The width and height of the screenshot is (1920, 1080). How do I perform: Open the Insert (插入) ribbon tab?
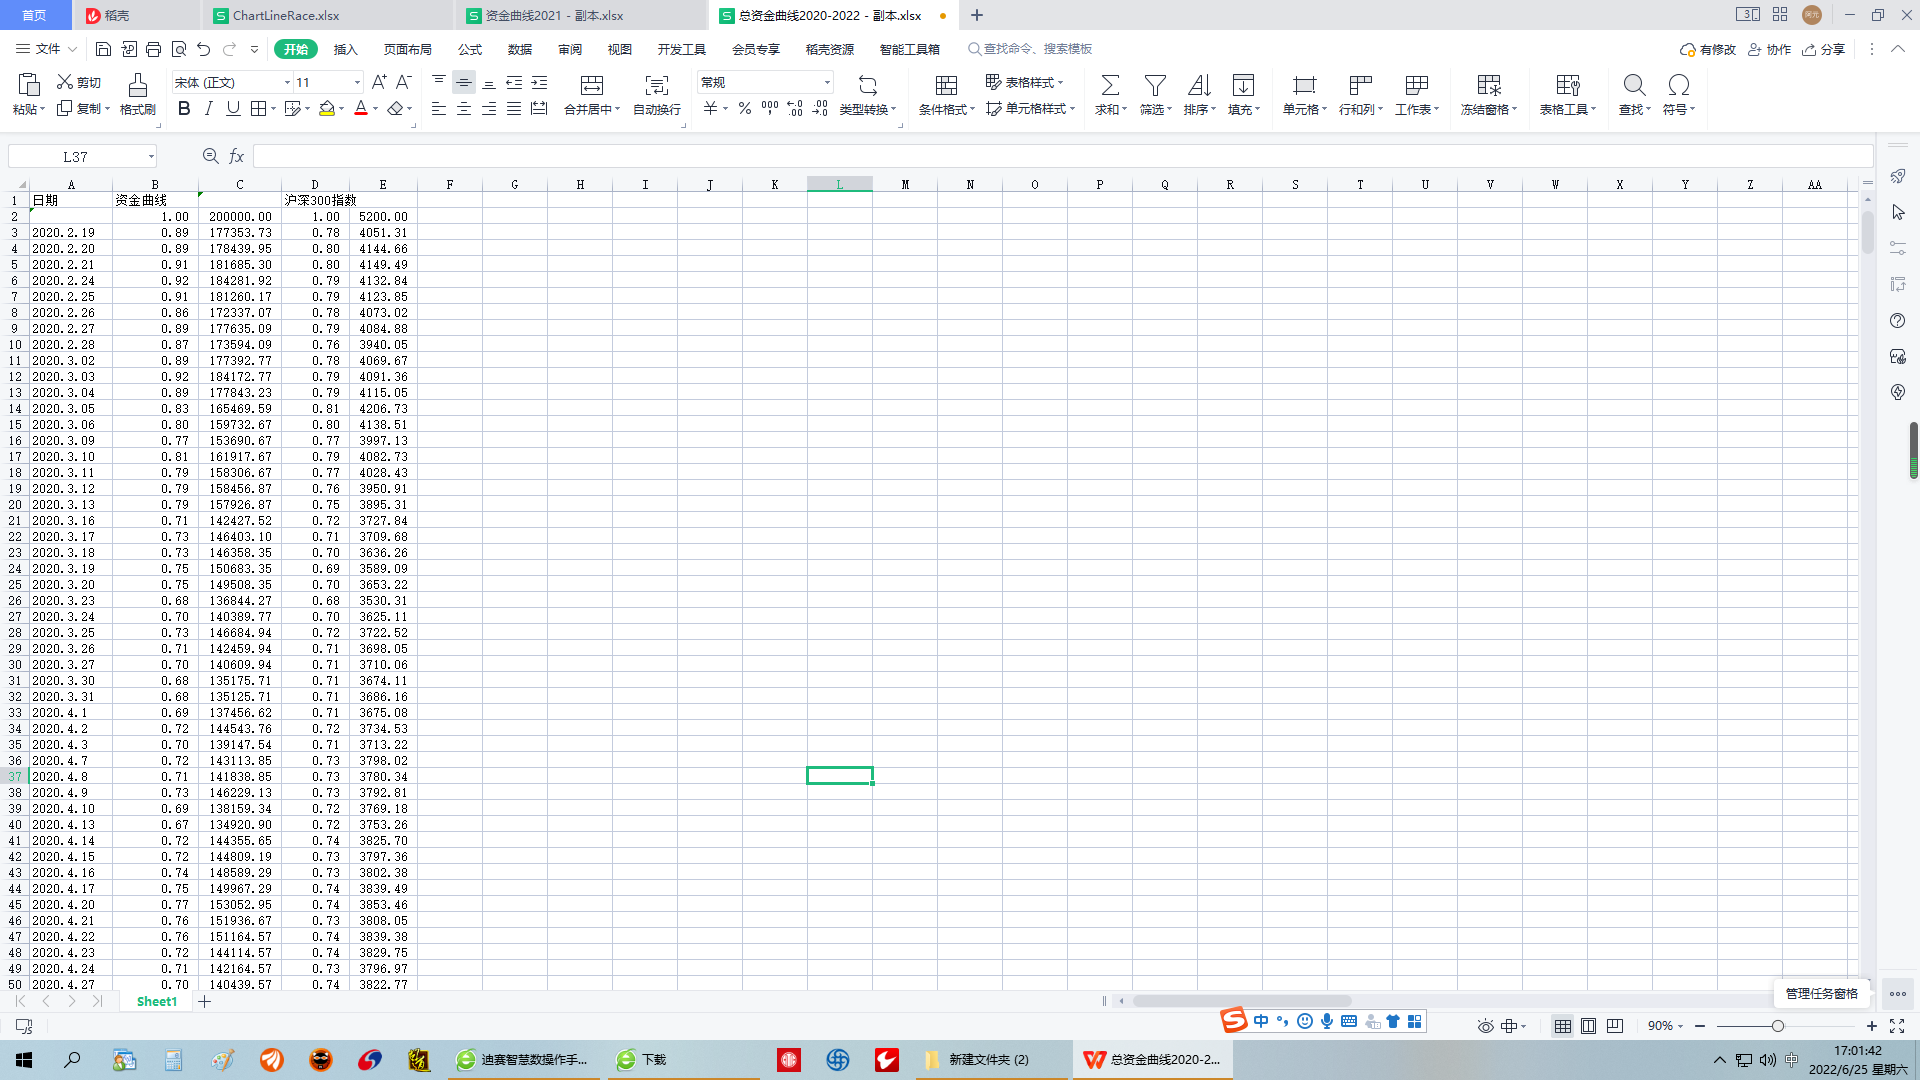(x=345, y=49)
